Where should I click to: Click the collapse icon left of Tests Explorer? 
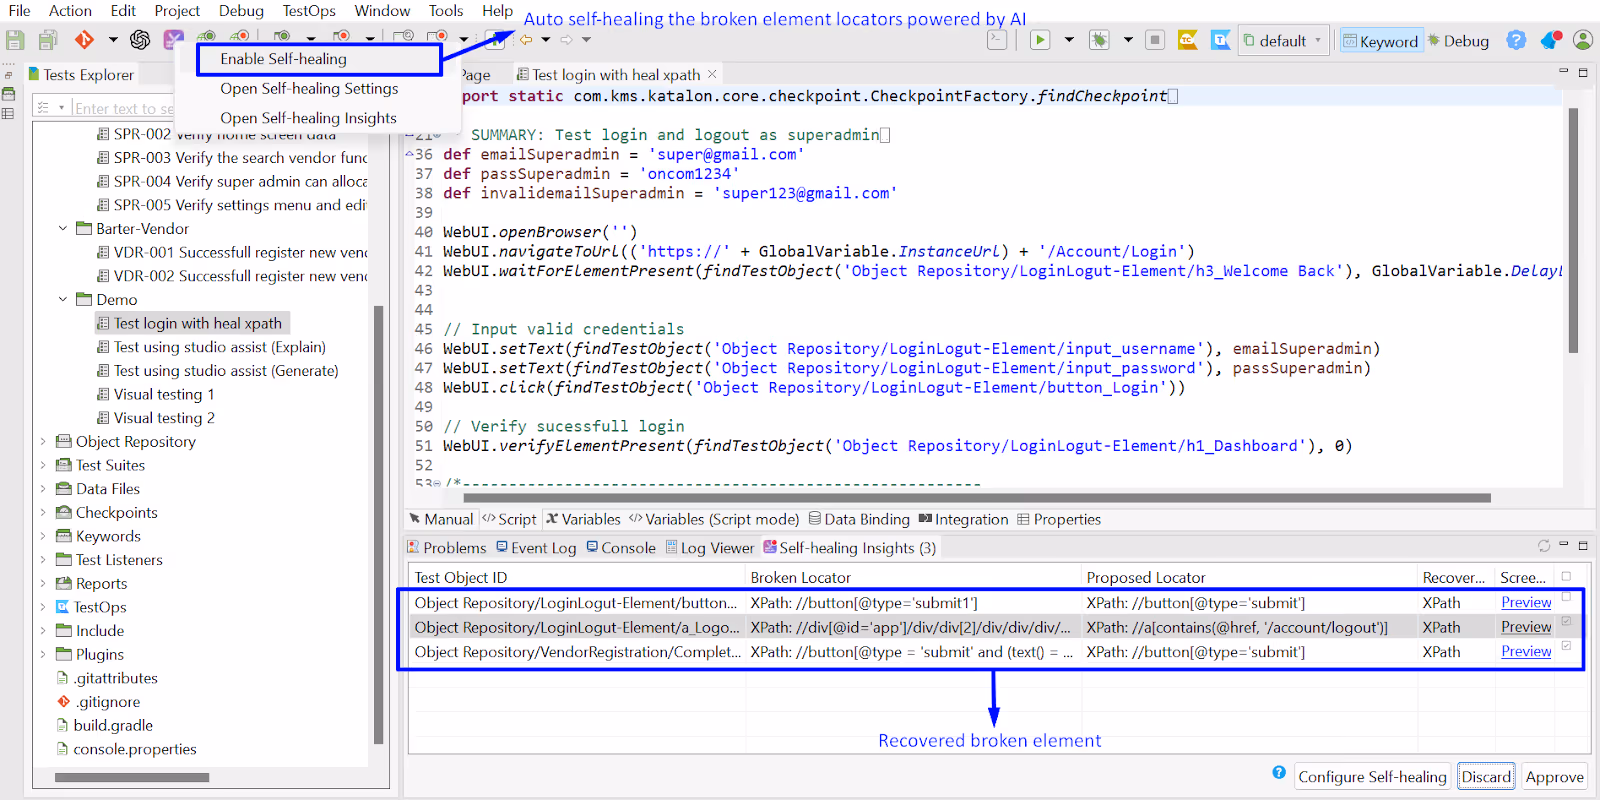(9, 75)
